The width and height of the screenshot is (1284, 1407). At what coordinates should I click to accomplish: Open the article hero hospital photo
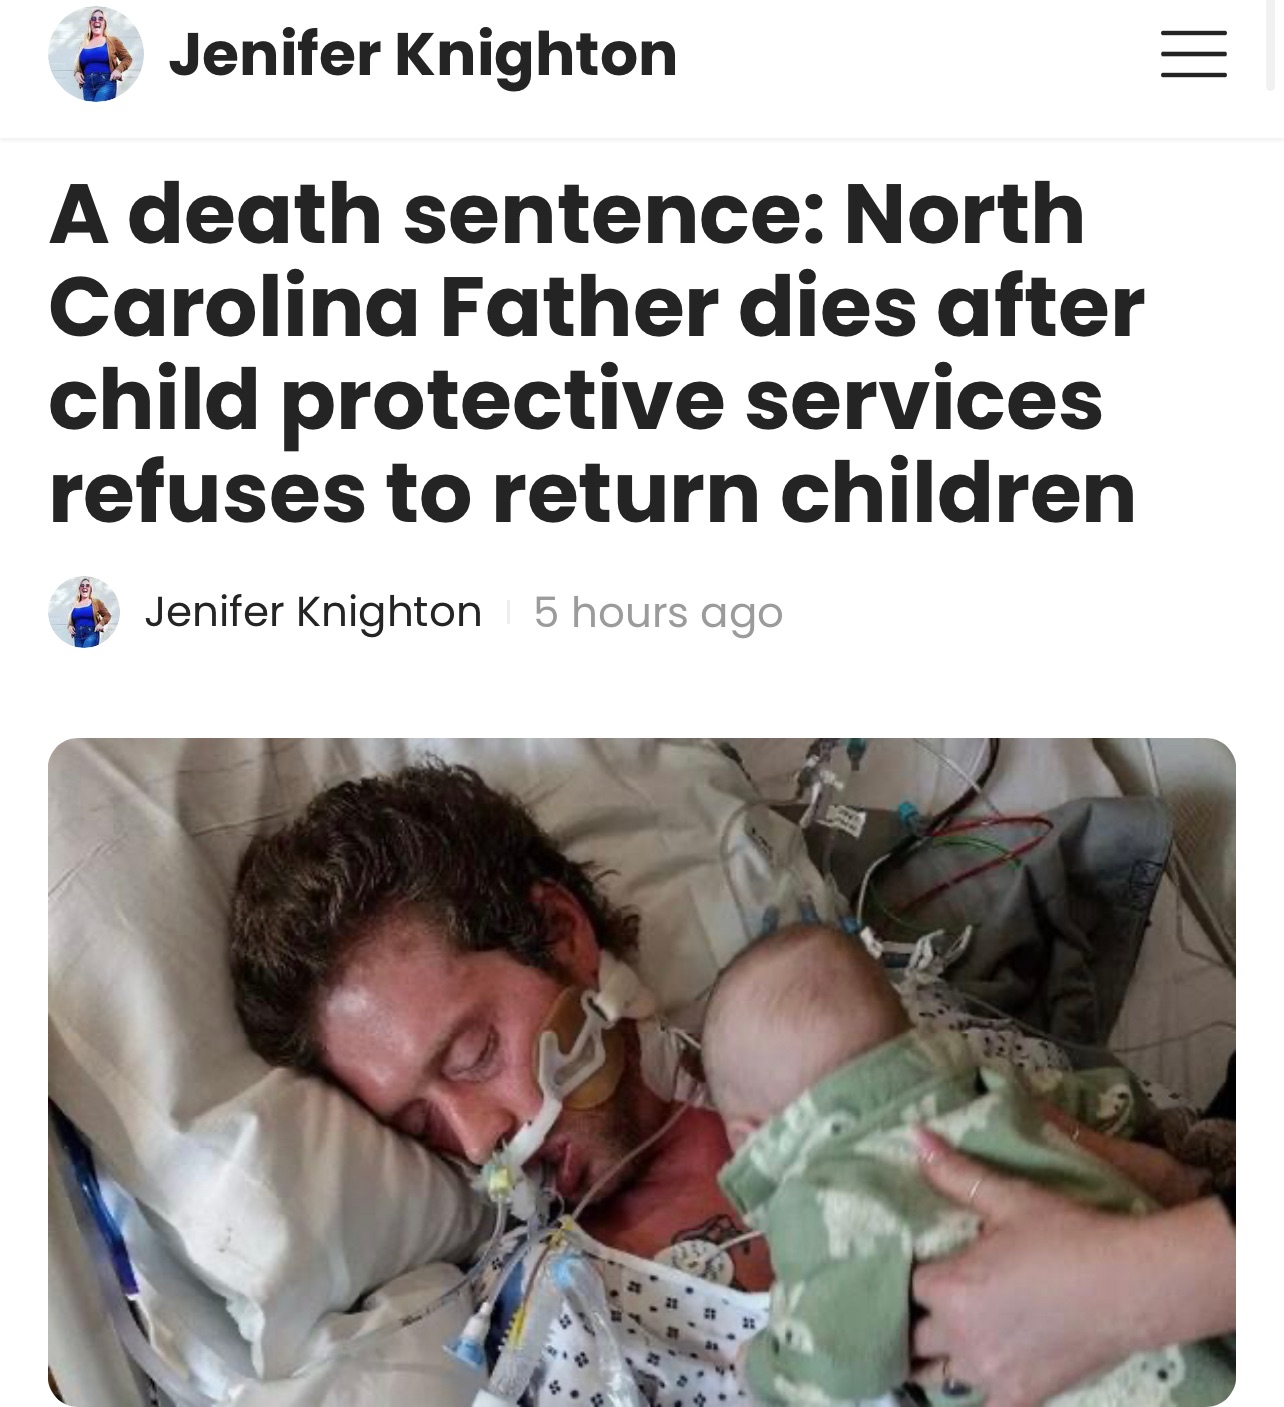click(x=642, y=1072)
